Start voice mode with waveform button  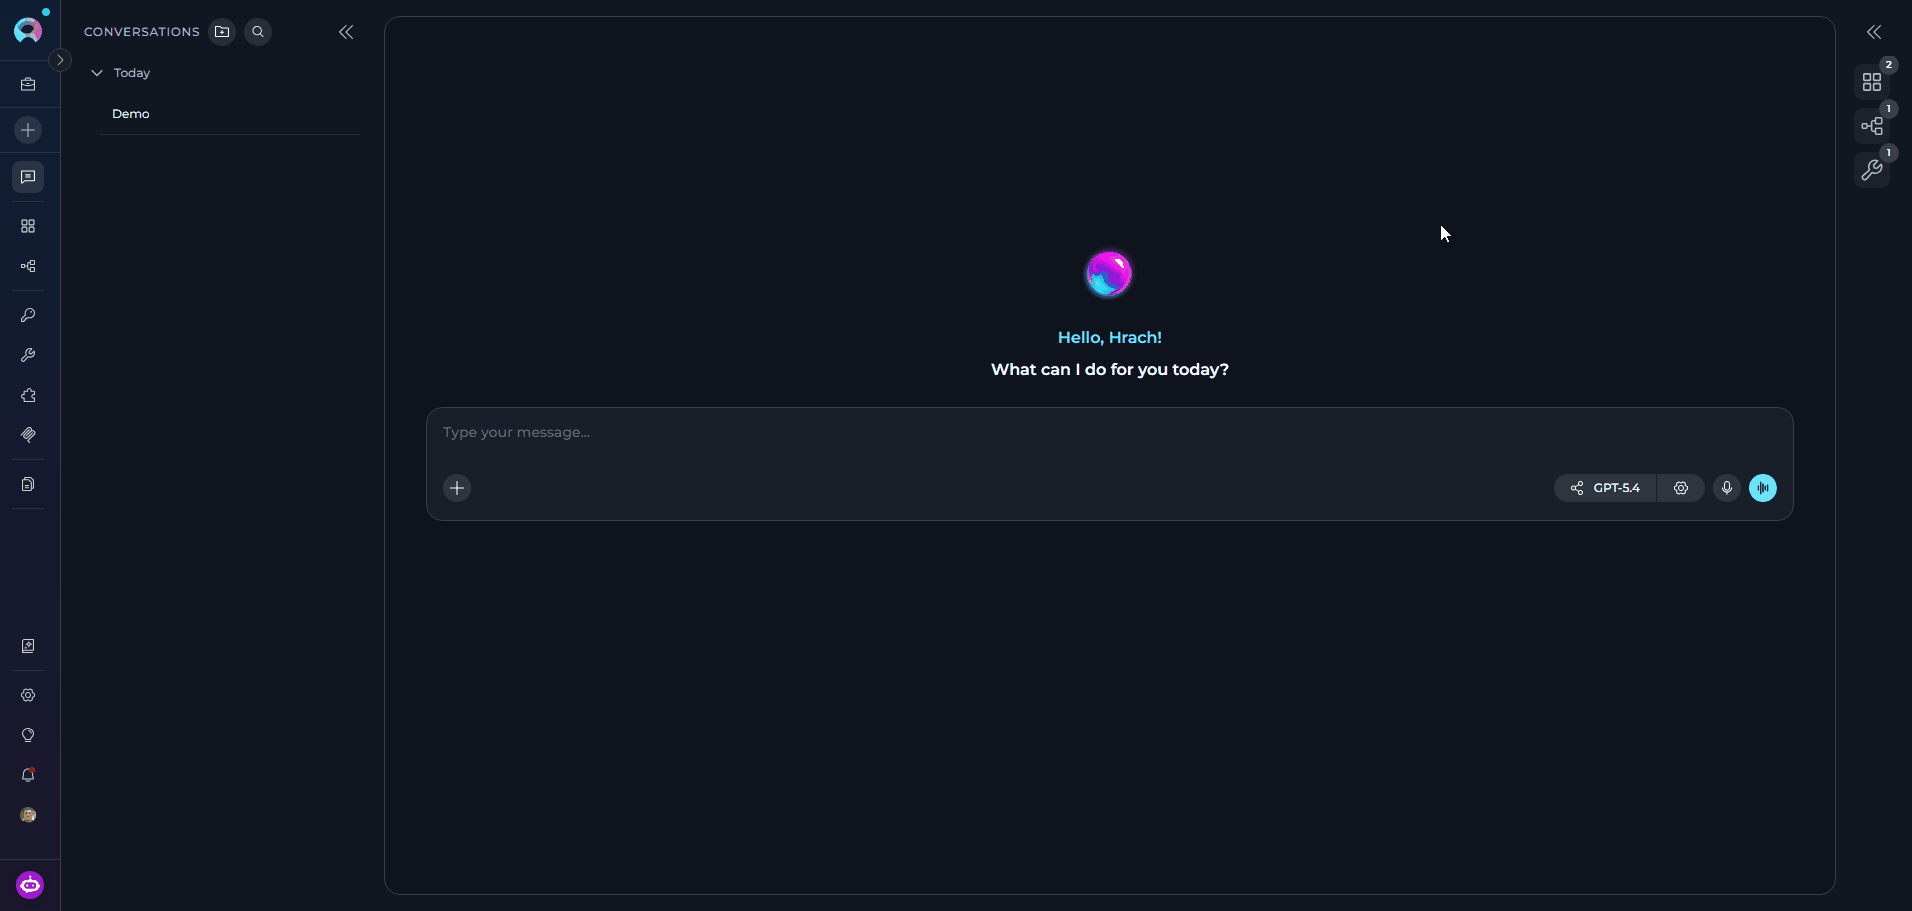tap(1763, 488)
